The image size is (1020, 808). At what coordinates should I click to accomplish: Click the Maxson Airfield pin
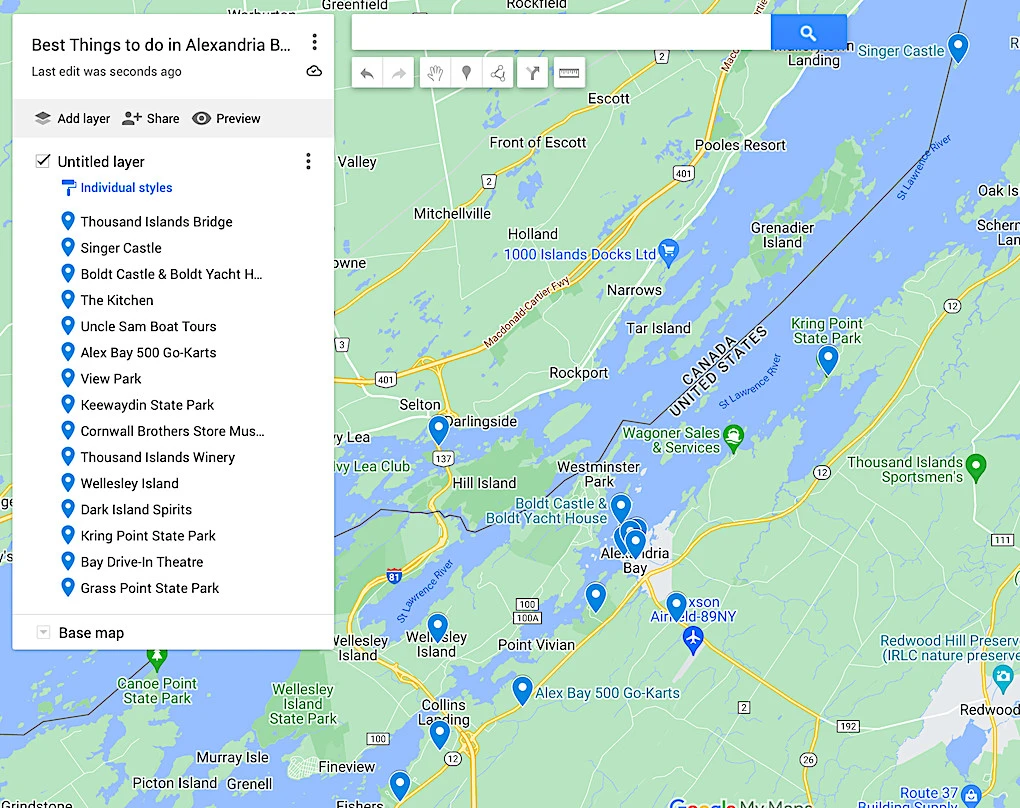tap(677, 606)
